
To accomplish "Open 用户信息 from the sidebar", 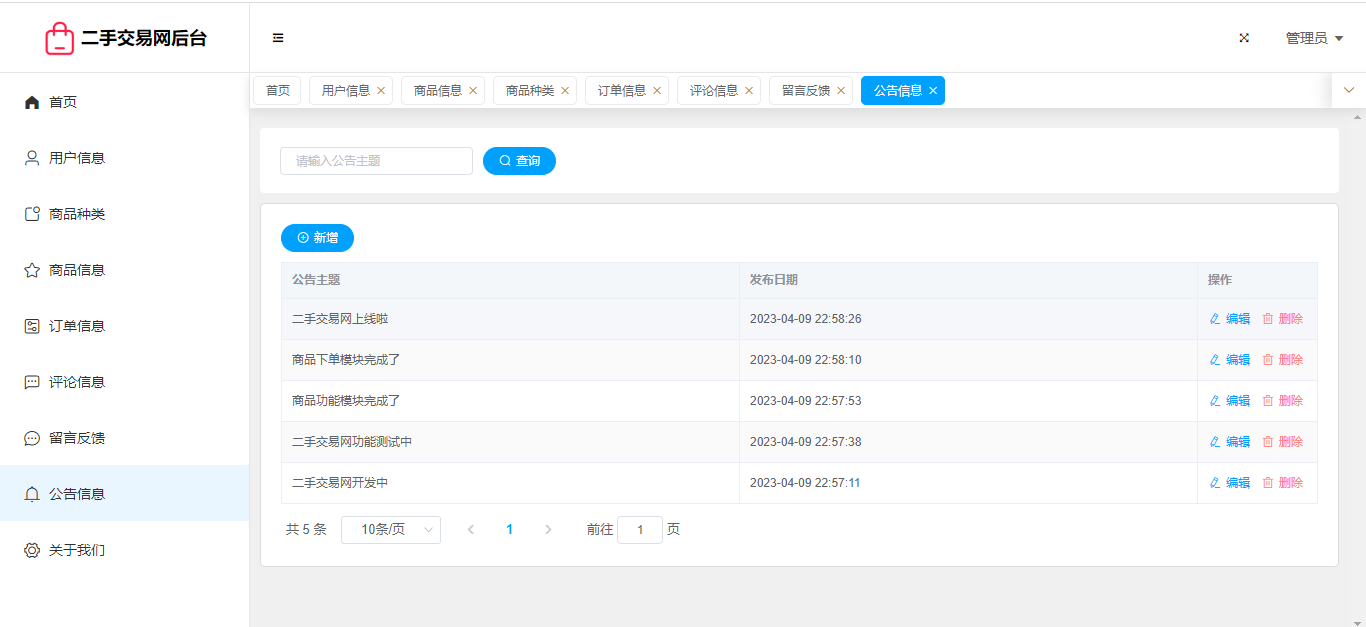I will (76, 158).
